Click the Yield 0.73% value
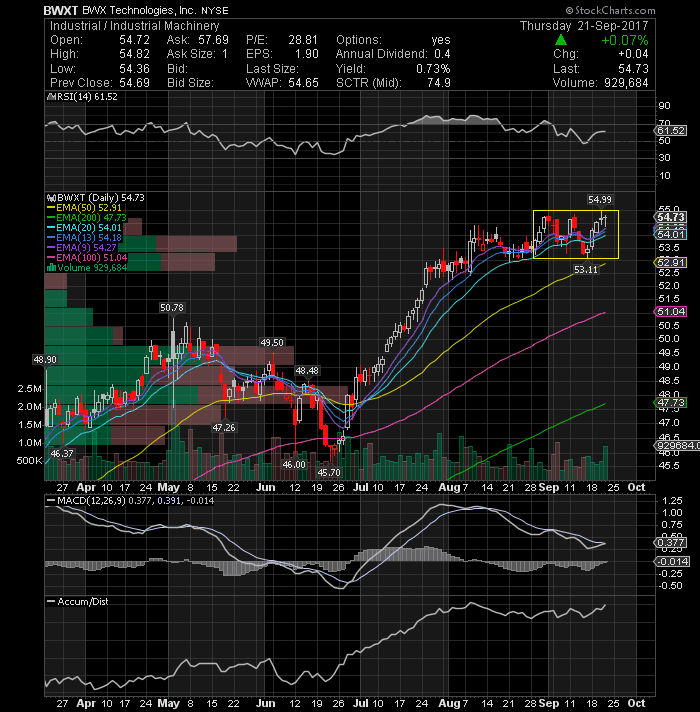The image size is (700, 712). (434, 69)
